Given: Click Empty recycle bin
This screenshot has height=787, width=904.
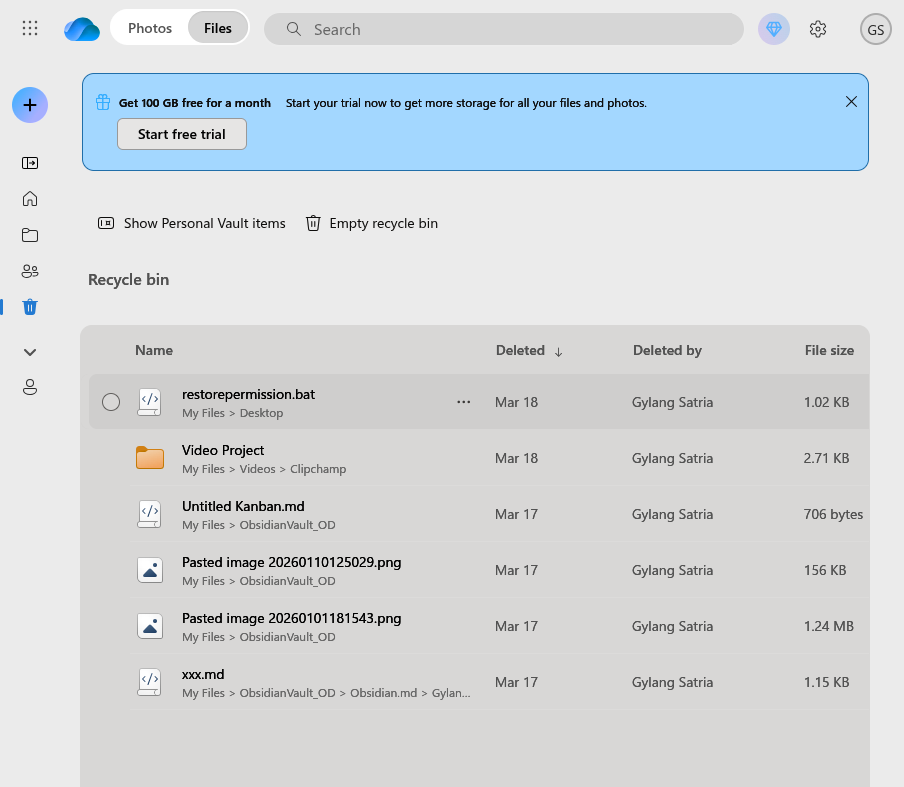Looking at the screenshot, I should 372,223.
